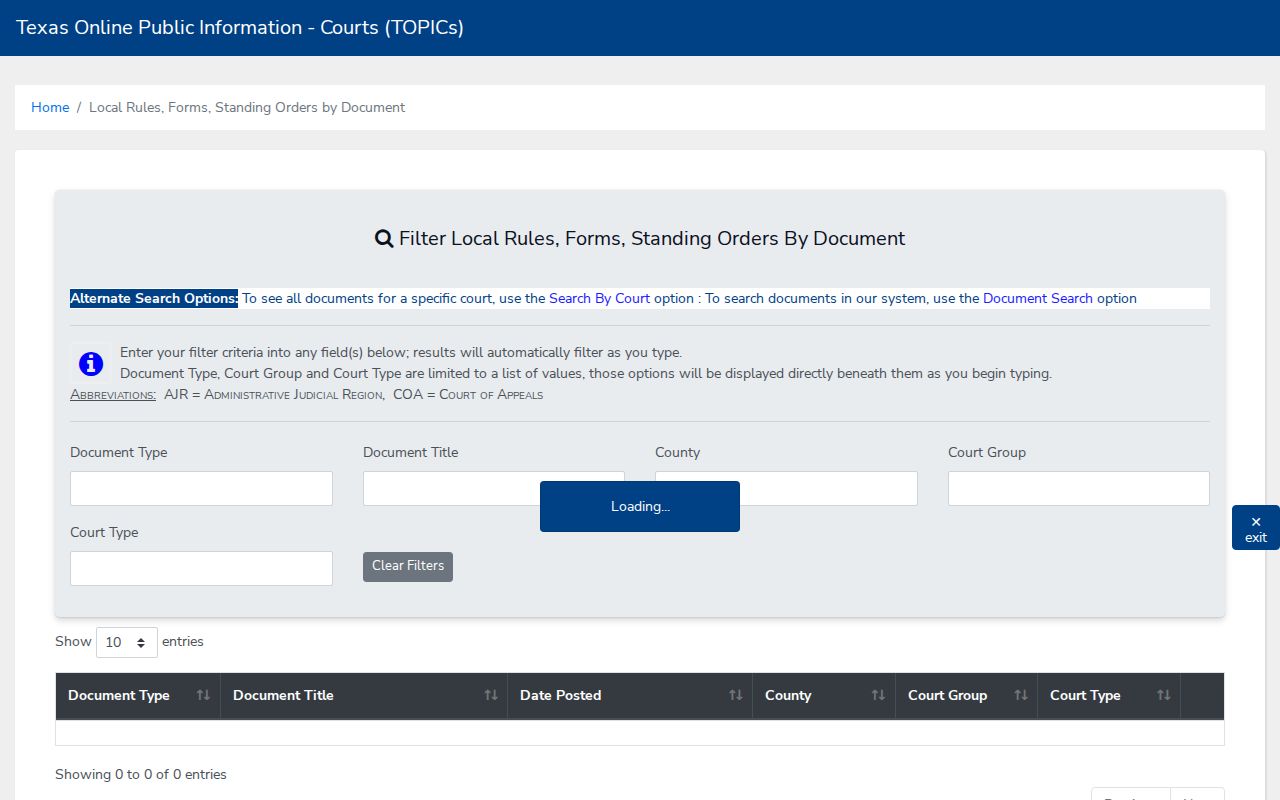This screenshot has height=800, width=1280.
Task: Open the Document Search link
Action: click(x=1038, y=298)
